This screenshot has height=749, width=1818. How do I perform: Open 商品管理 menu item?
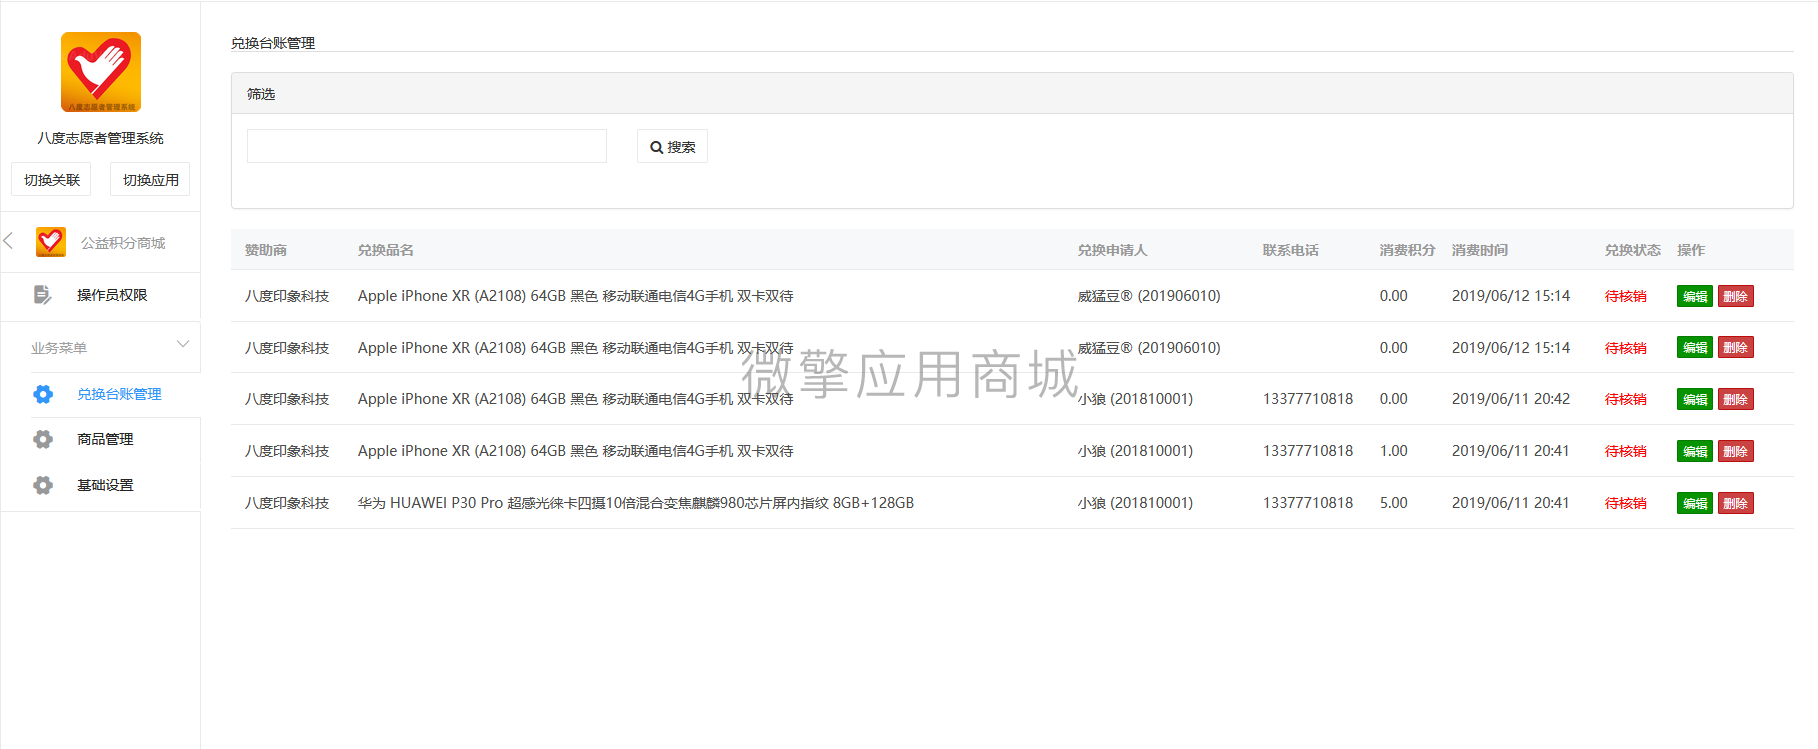(x=105, y=439)
